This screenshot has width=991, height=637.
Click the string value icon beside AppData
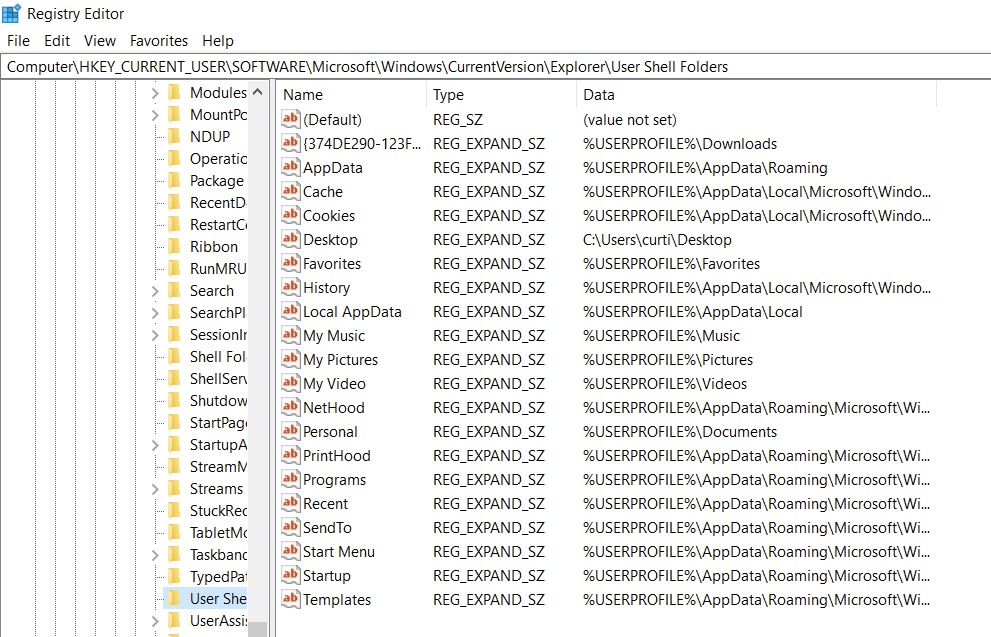[290, 167]
